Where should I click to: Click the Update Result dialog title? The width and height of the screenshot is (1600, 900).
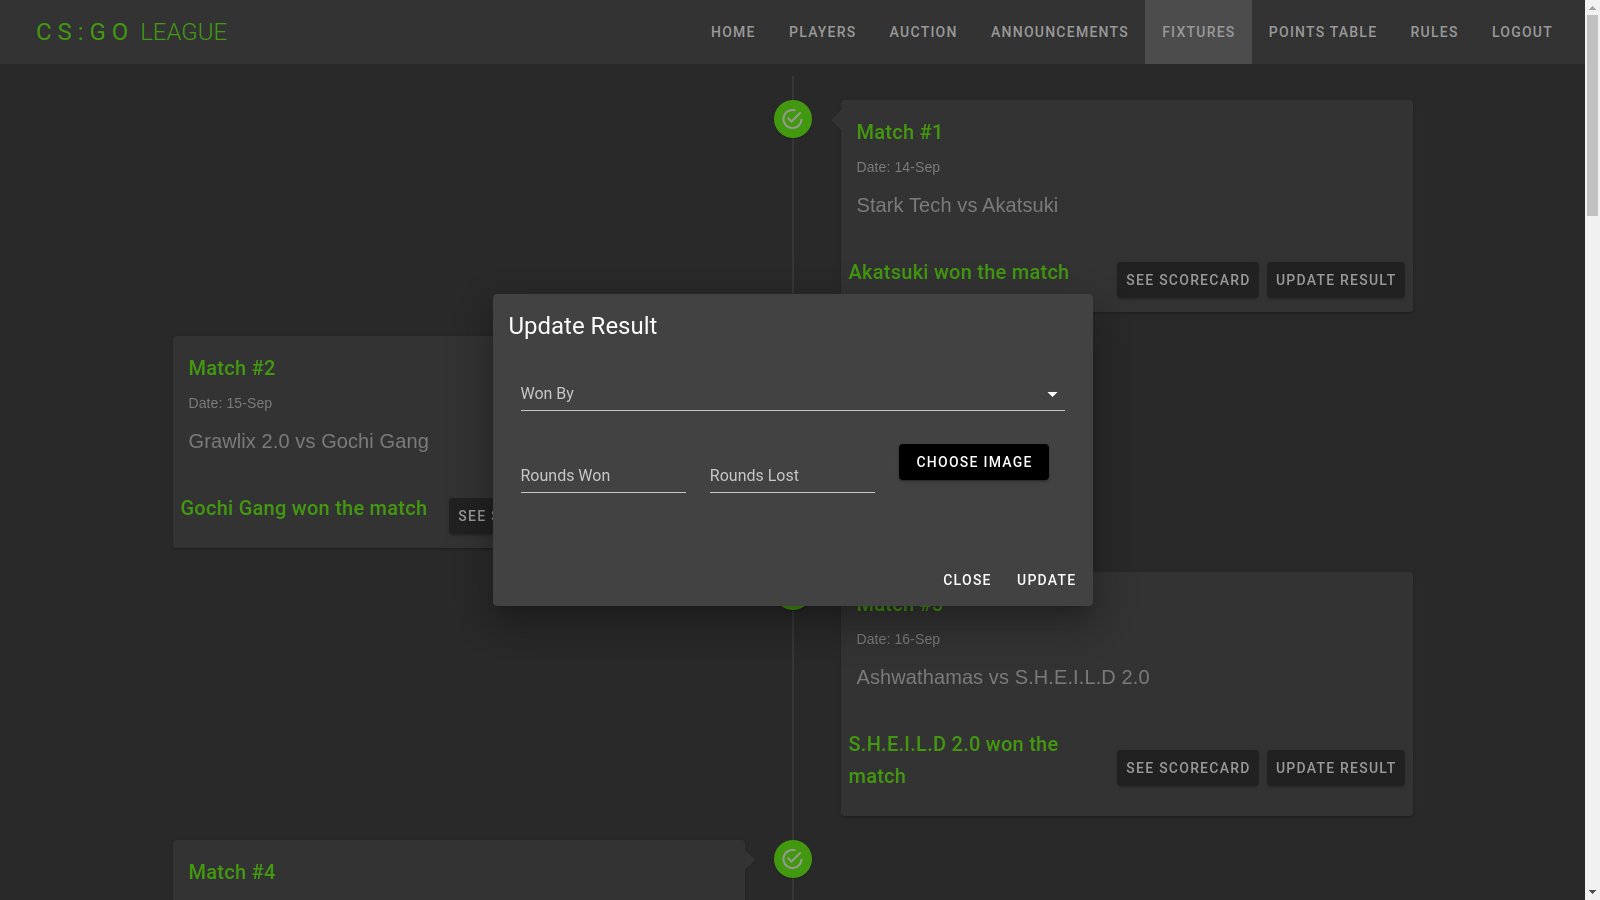tap(583, 326)
